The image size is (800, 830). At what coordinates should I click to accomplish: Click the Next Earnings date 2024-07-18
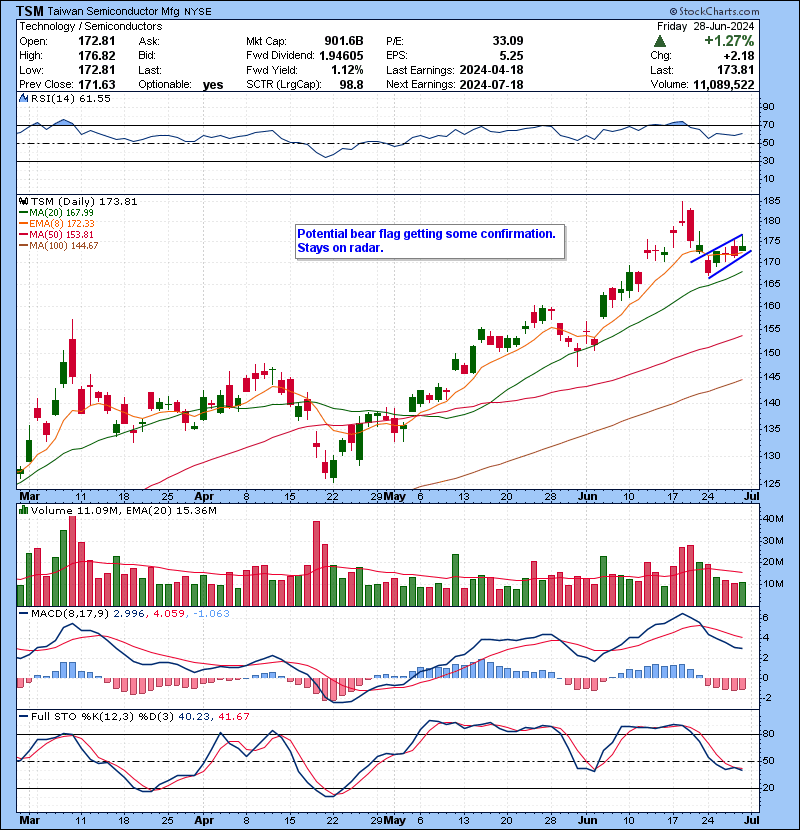[x=491, y=84]
